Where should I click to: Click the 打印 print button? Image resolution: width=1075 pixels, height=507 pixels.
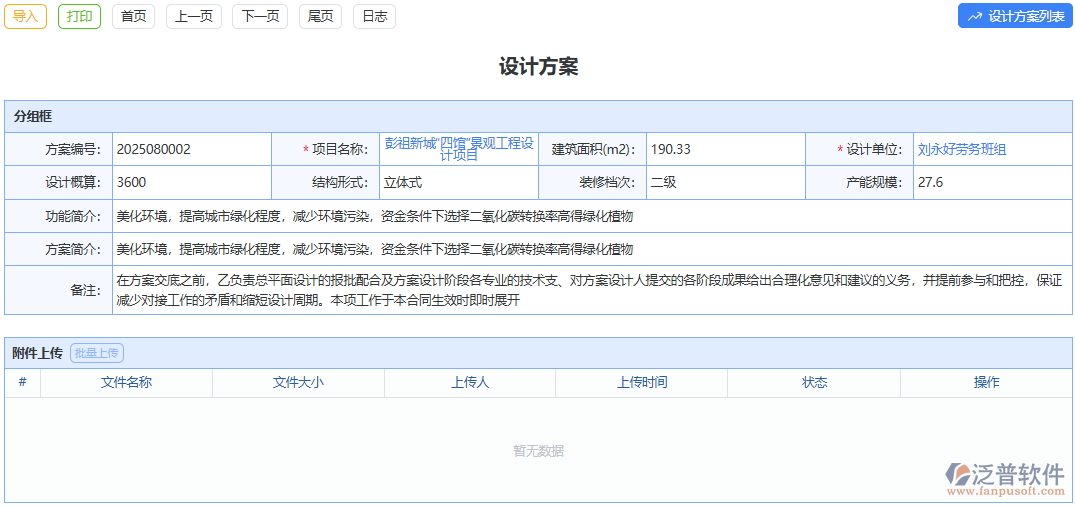pyautogui.click(x=80, y=16)
